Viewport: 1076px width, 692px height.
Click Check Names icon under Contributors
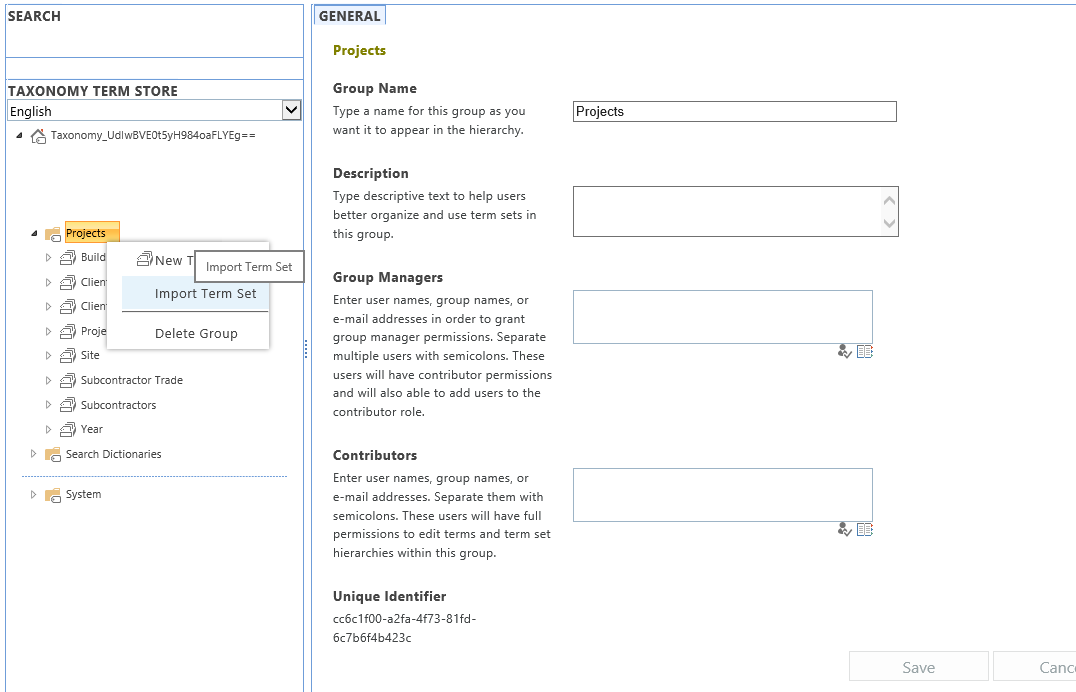(x=845, y=529)
